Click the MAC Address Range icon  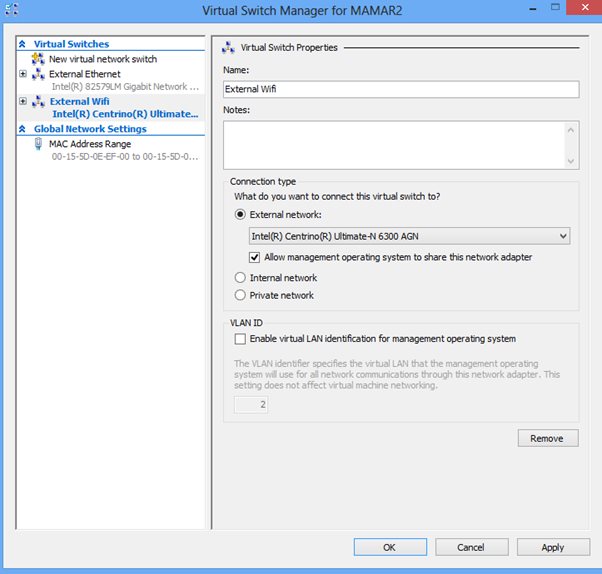tap(38, 143)
